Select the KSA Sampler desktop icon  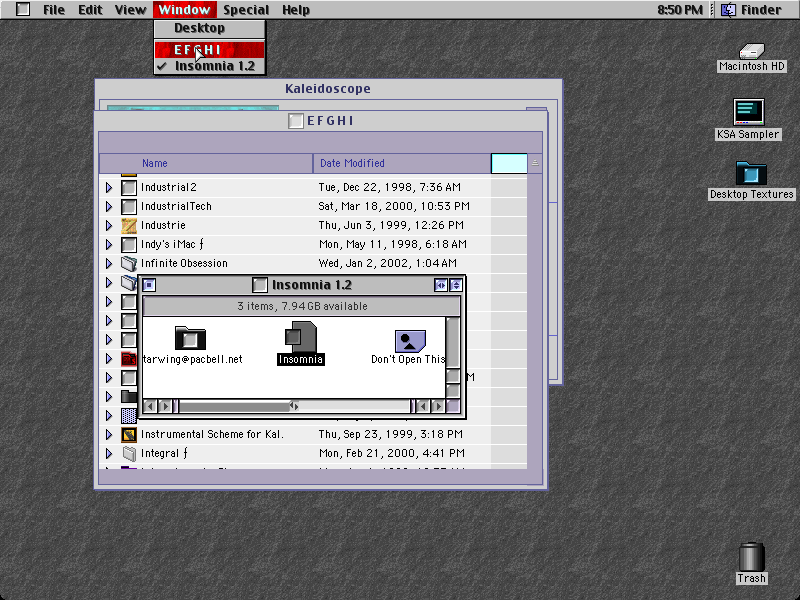[x=748, y=112]
